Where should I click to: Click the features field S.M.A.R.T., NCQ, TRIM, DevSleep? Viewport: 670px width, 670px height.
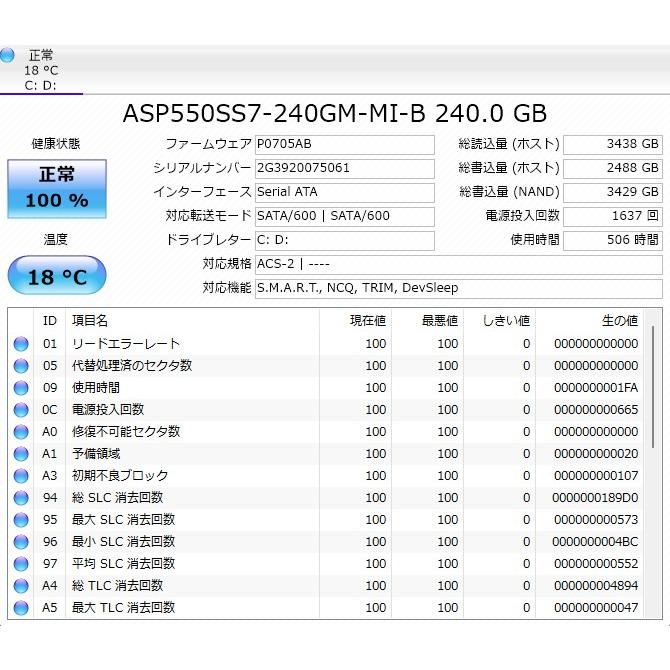pos(459,289)
